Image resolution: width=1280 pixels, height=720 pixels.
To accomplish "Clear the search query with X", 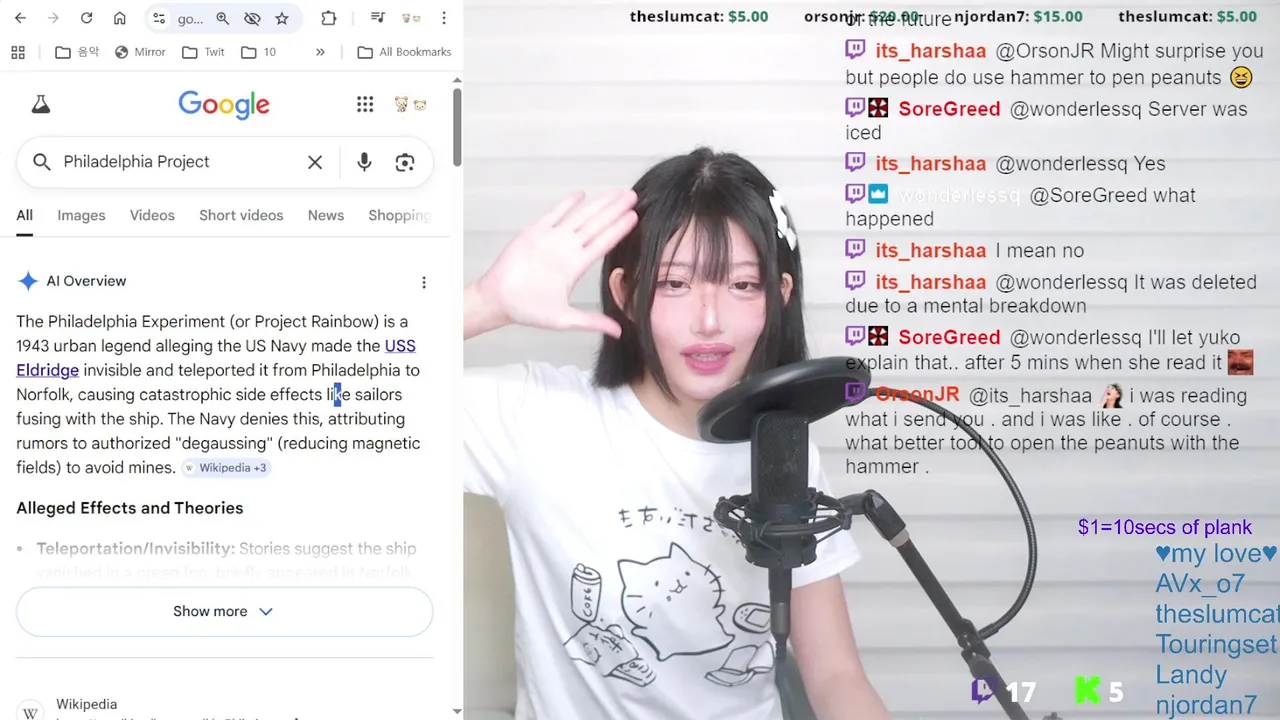I will (315, 162).
